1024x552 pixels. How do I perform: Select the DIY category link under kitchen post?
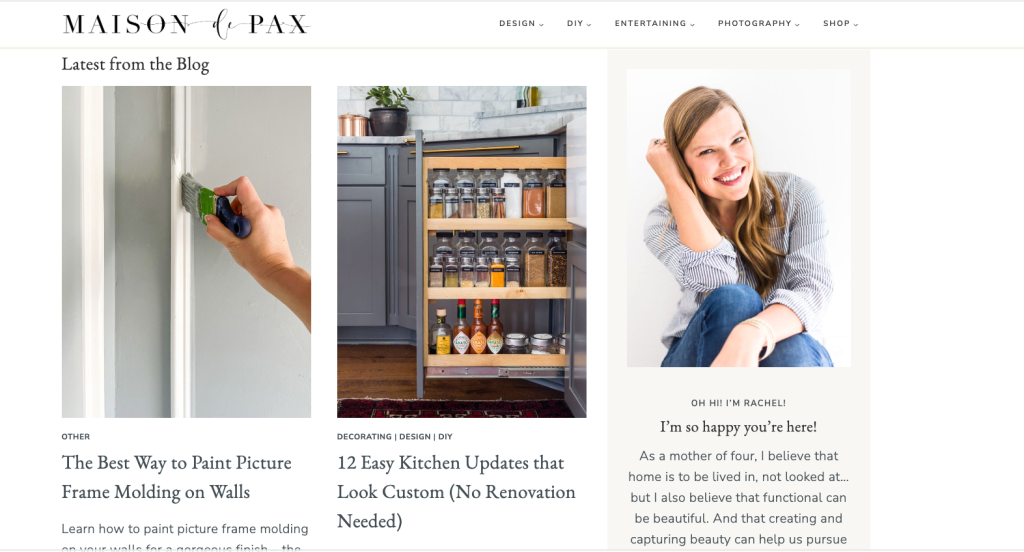pos(445,436)
